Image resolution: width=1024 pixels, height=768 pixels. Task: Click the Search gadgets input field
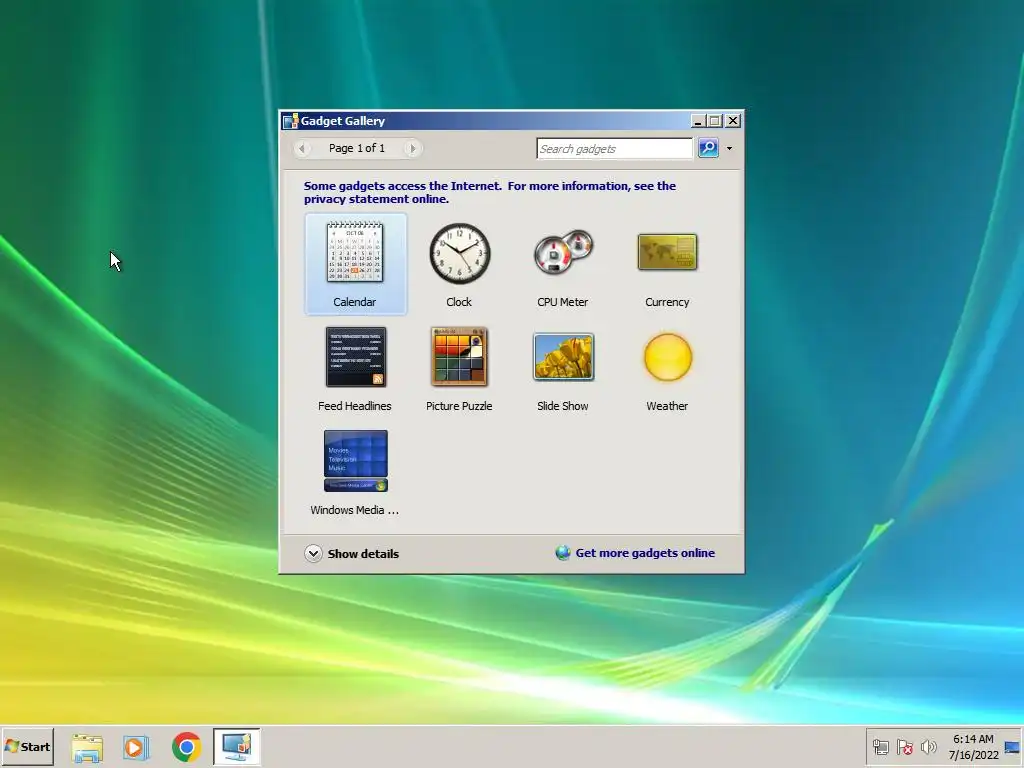click(x=614, y=148)
